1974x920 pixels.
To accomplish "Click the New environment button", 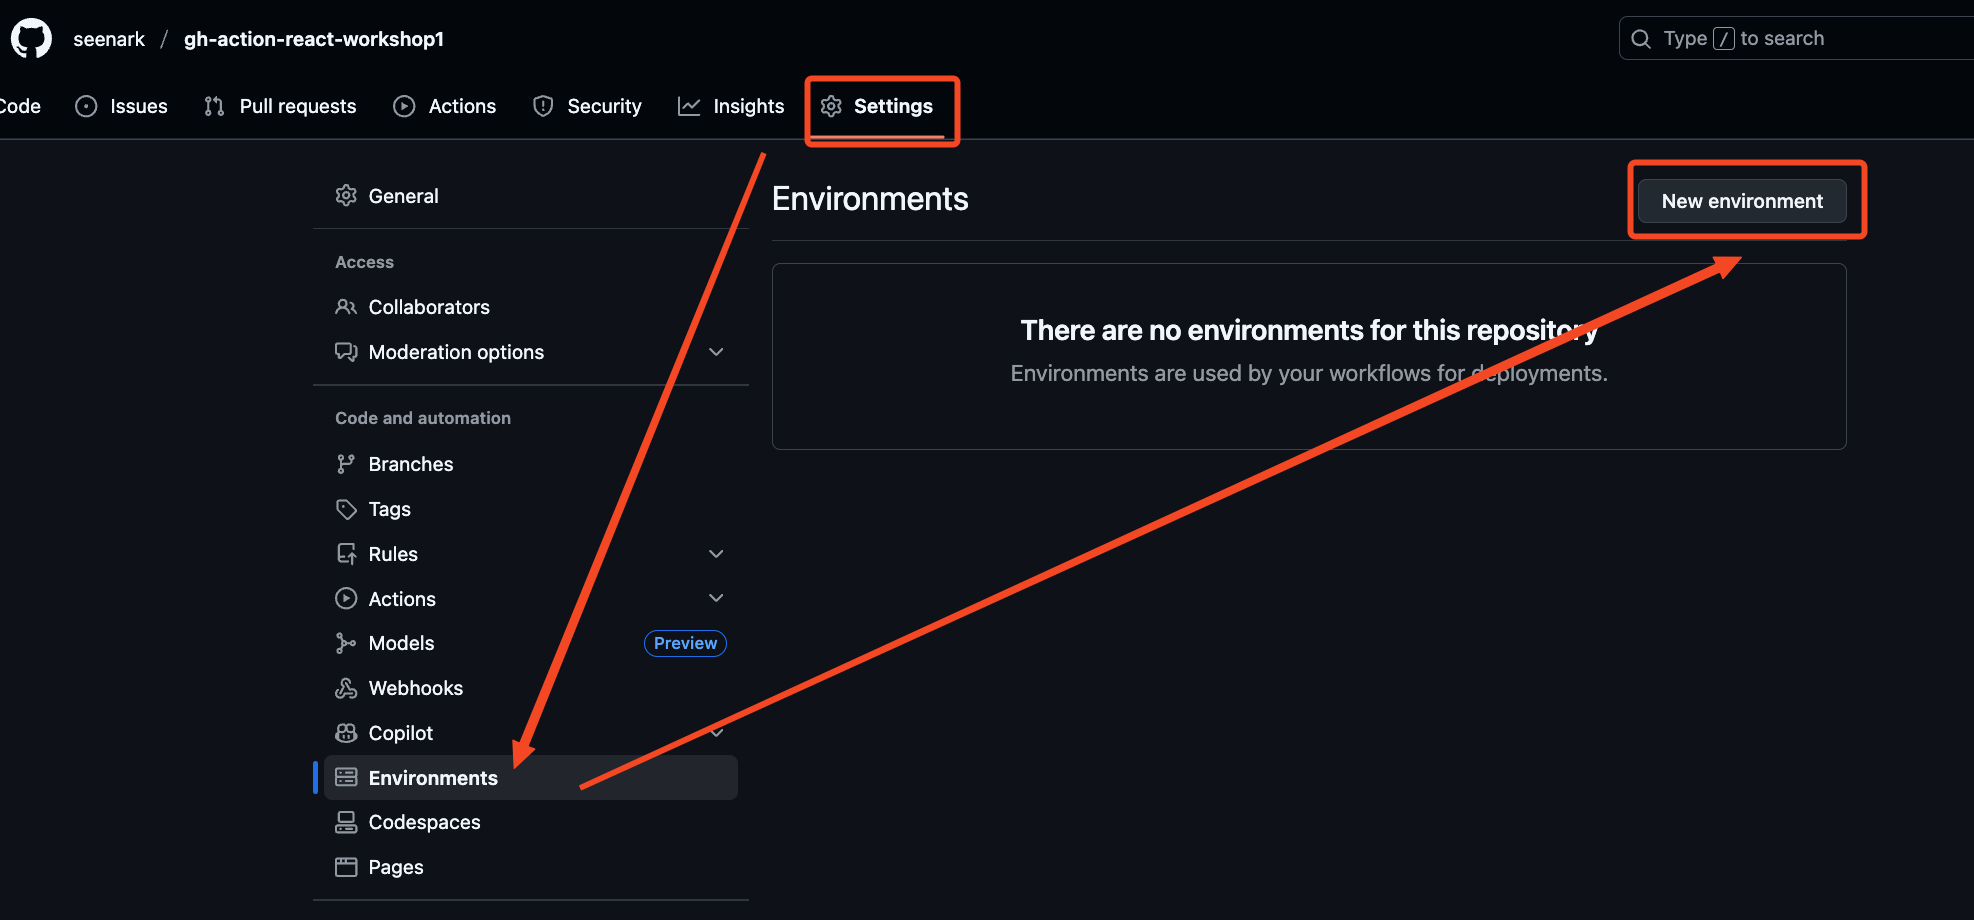I will pyautogui.click(x=1741, y=201).
